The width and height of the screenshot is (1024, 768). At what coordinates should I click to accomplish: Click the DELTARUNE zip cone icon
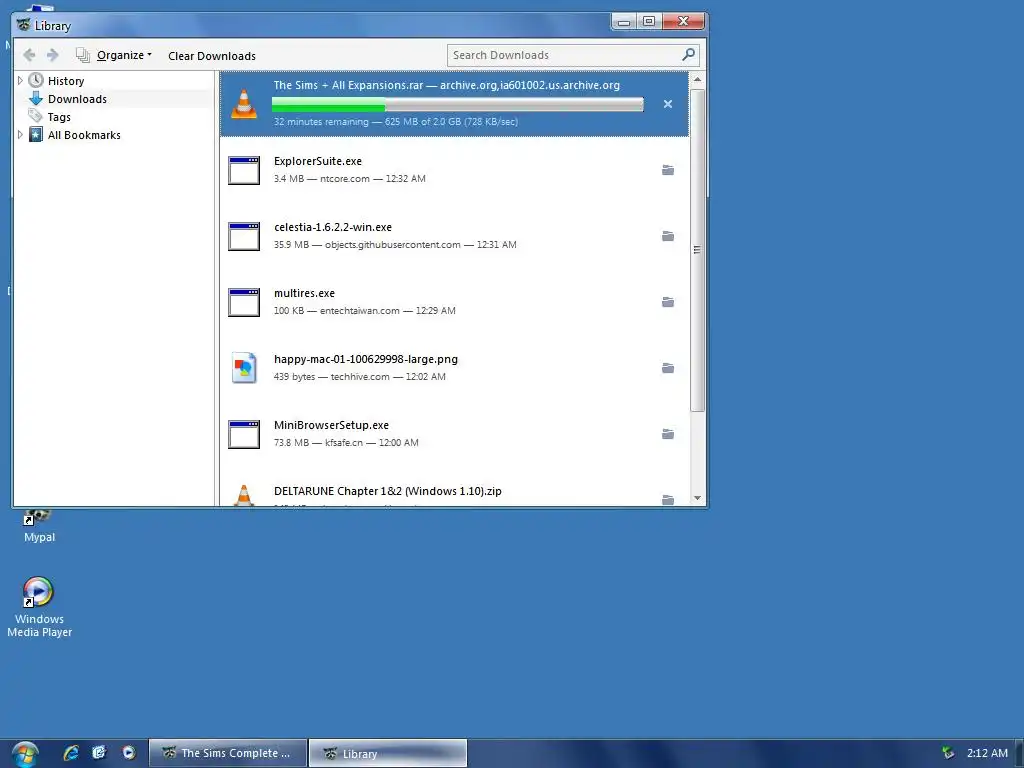coord(244,495)
